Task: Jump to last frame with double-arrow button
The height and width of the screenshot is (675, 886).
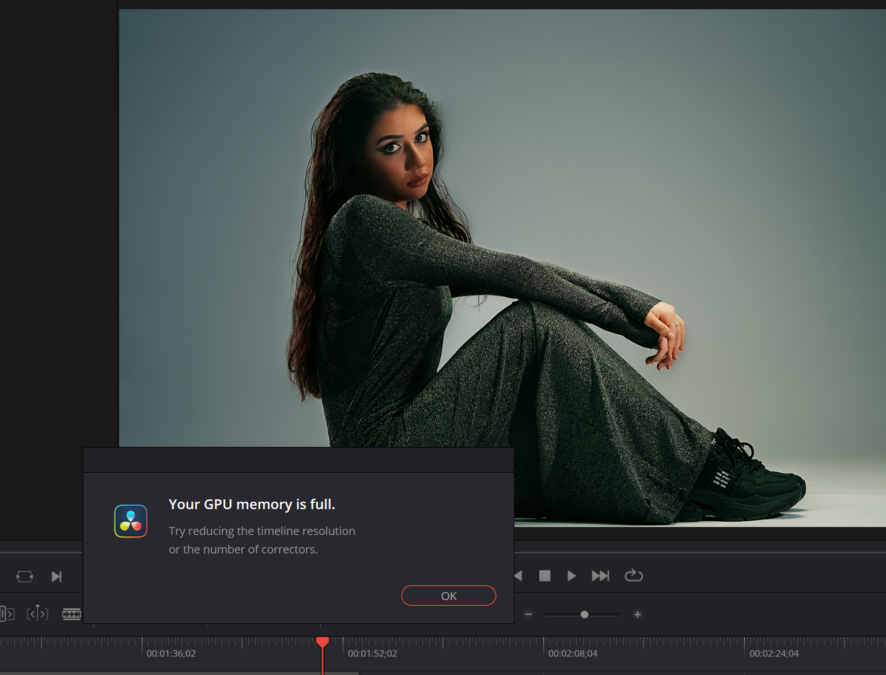Action: coord(600,576)
